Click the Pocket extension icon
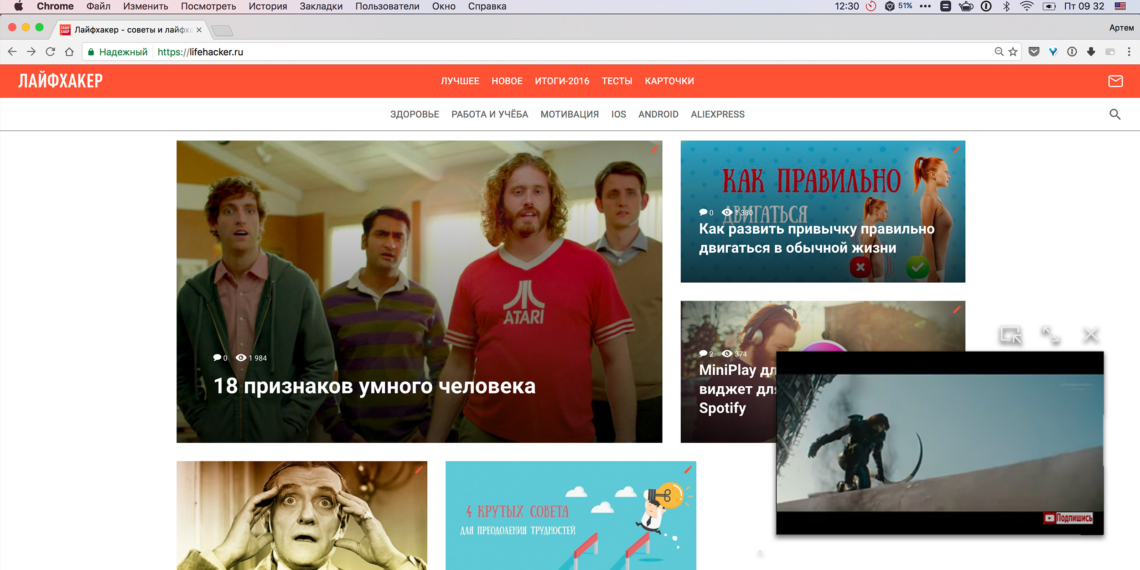 click(1034, 52)
